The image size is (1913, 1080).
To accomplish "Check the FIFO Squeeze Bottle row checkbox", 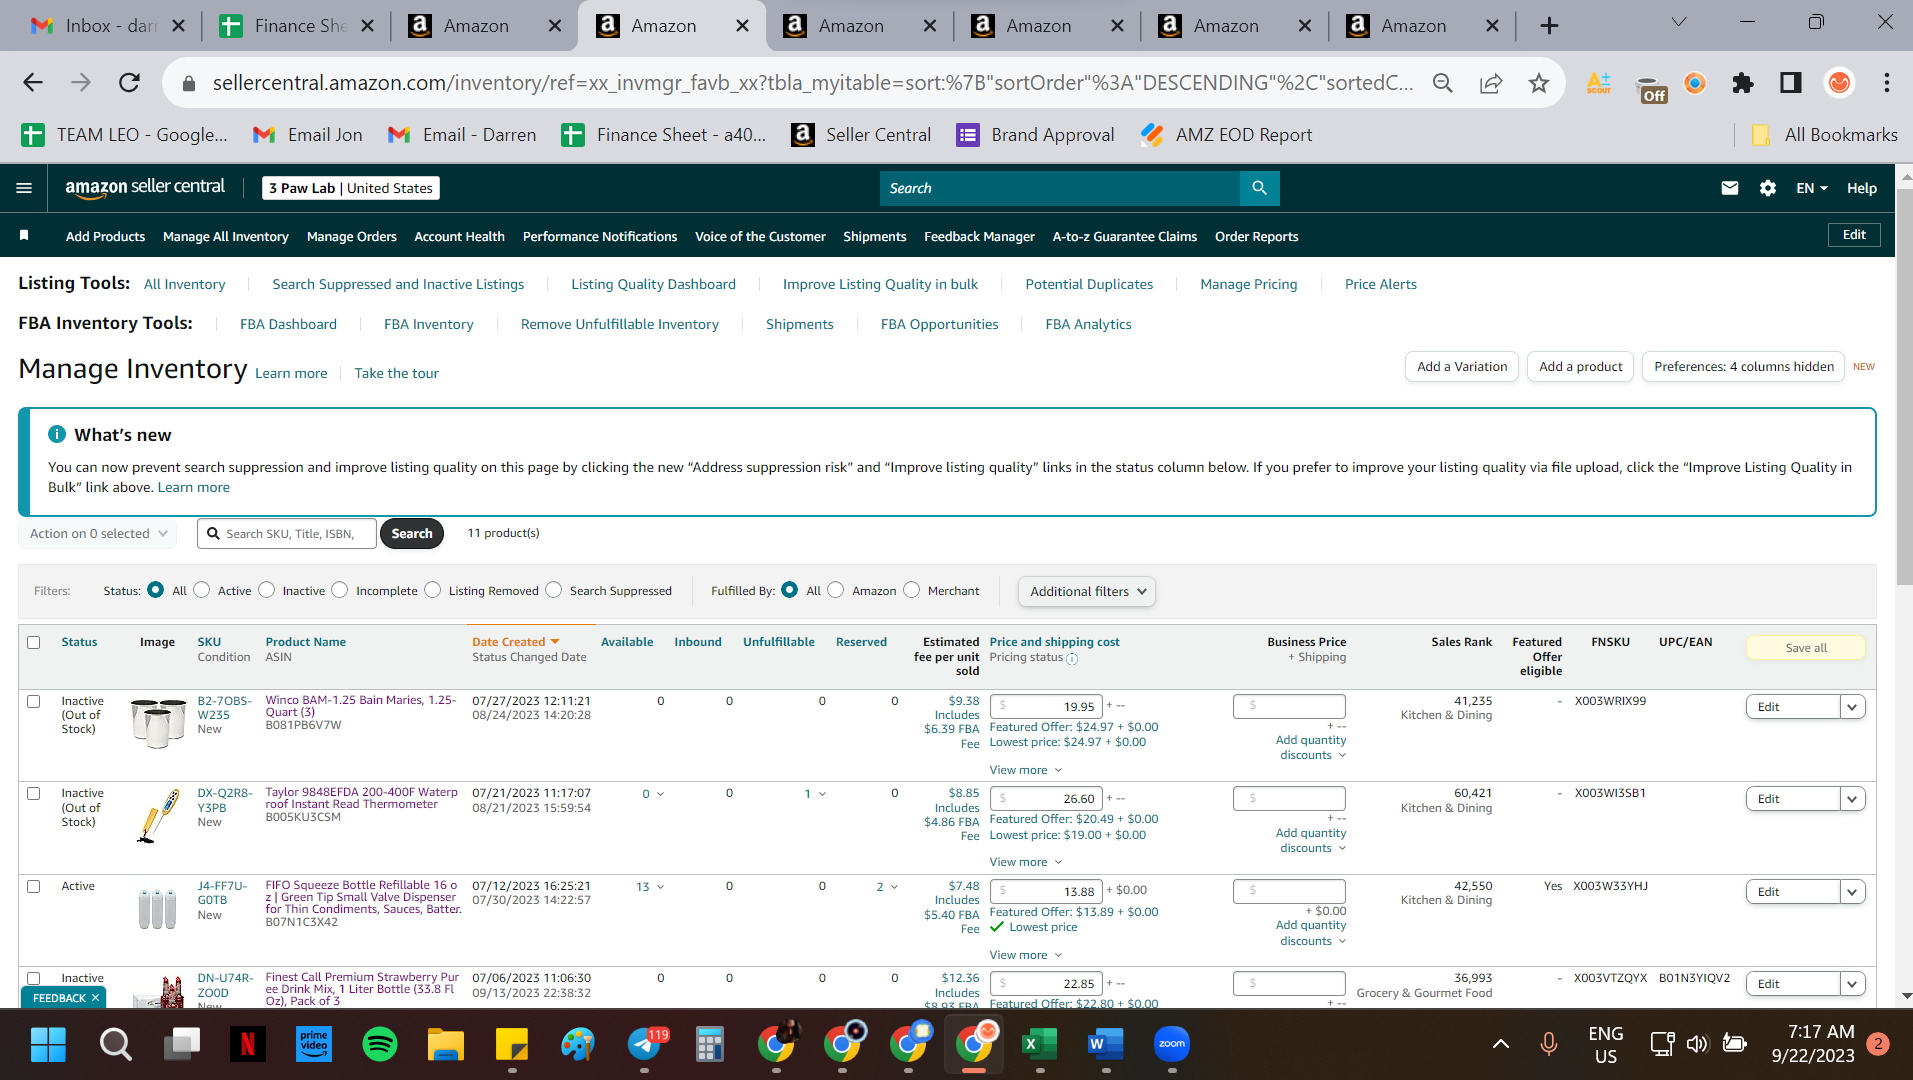I will coord(34,886).
